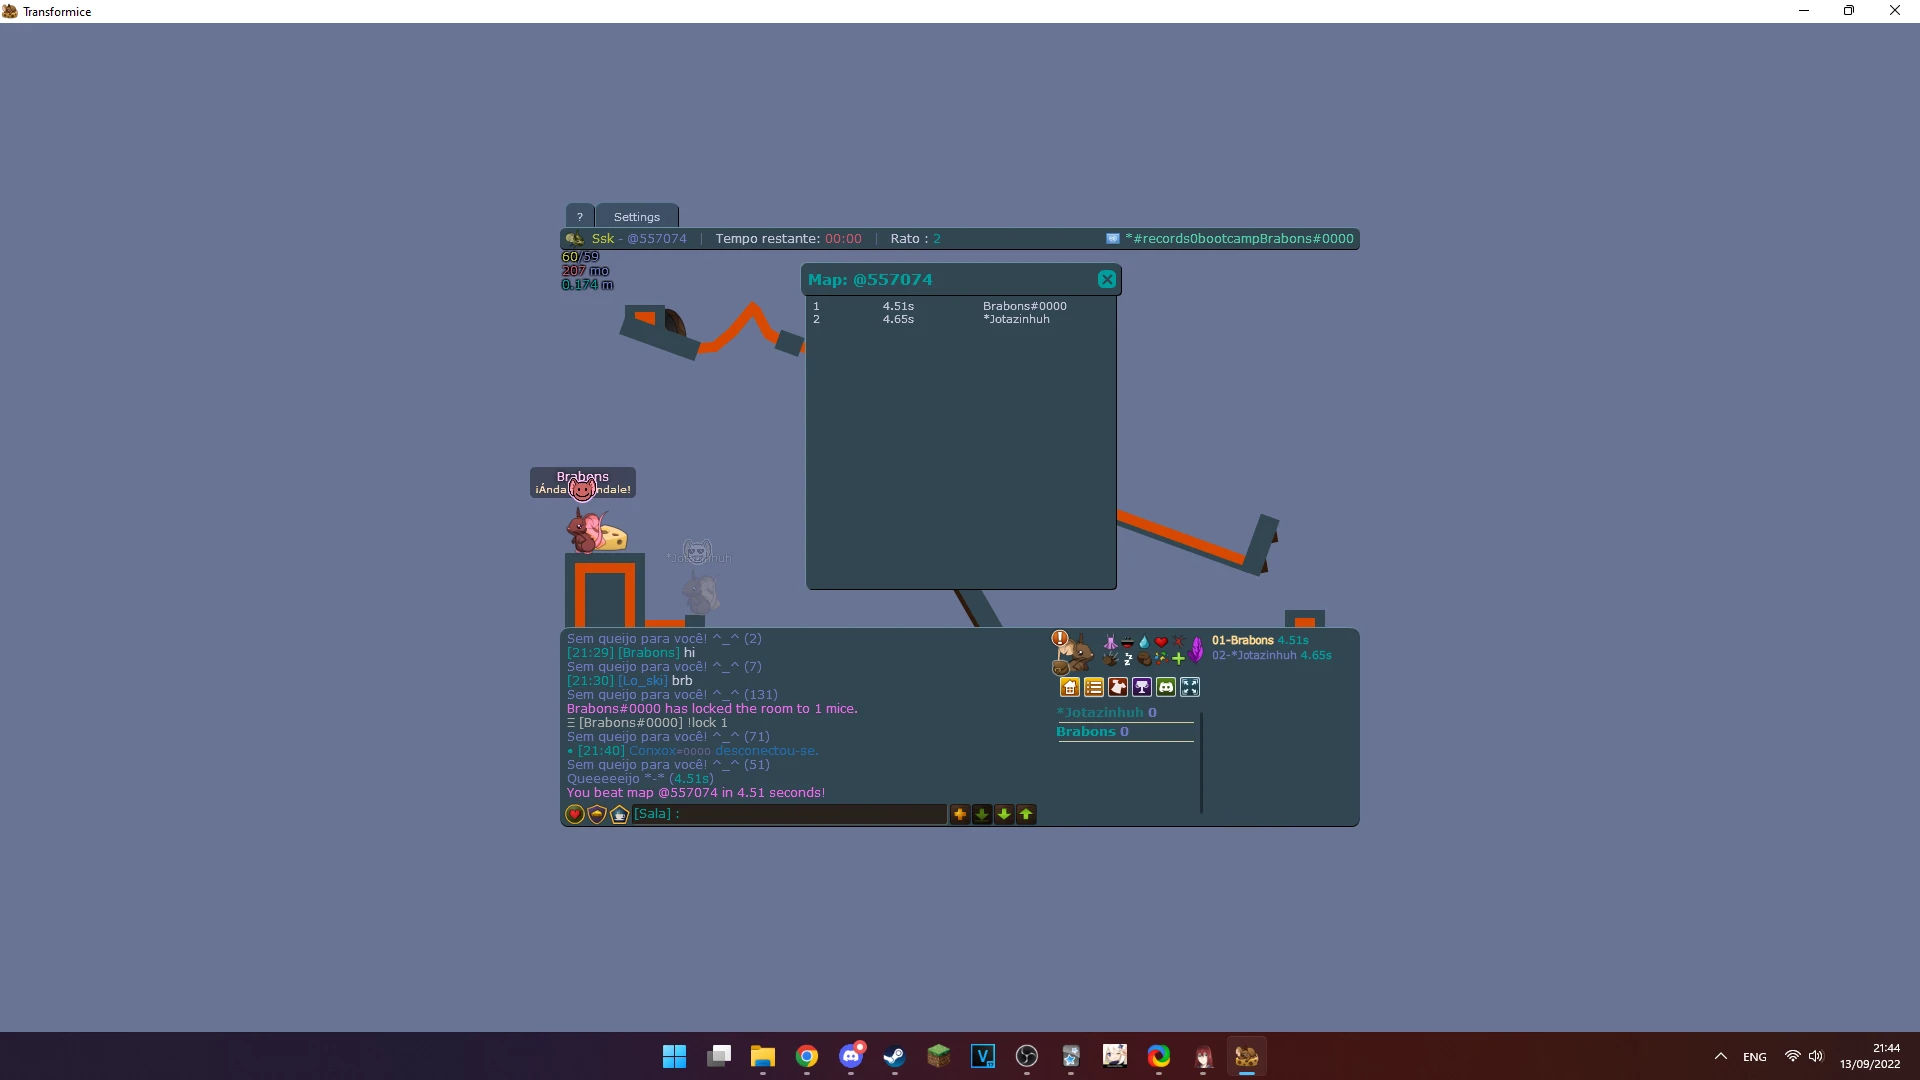Click the house icon button
This screenshot has height=1080, width=1920.
click(x=1070, y=687)
